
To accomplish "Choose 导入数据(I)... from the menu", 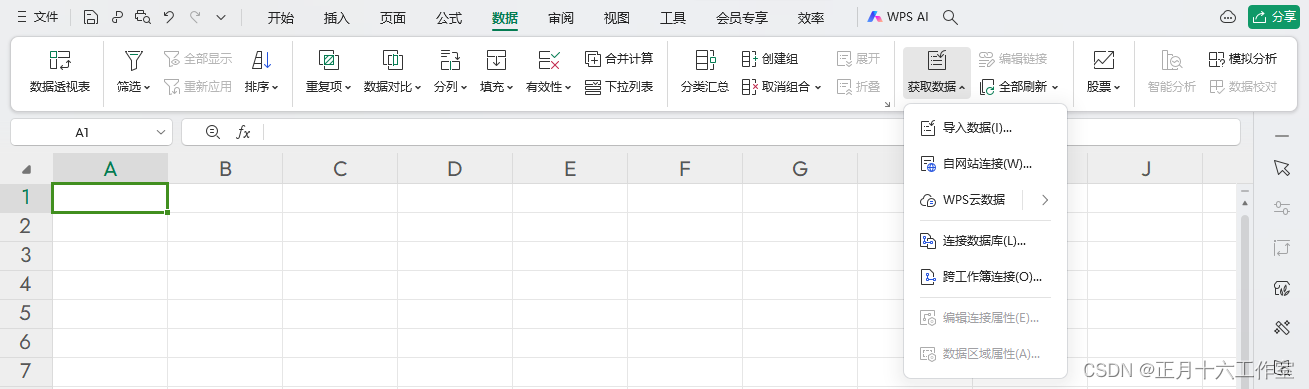I will (985, 128).
